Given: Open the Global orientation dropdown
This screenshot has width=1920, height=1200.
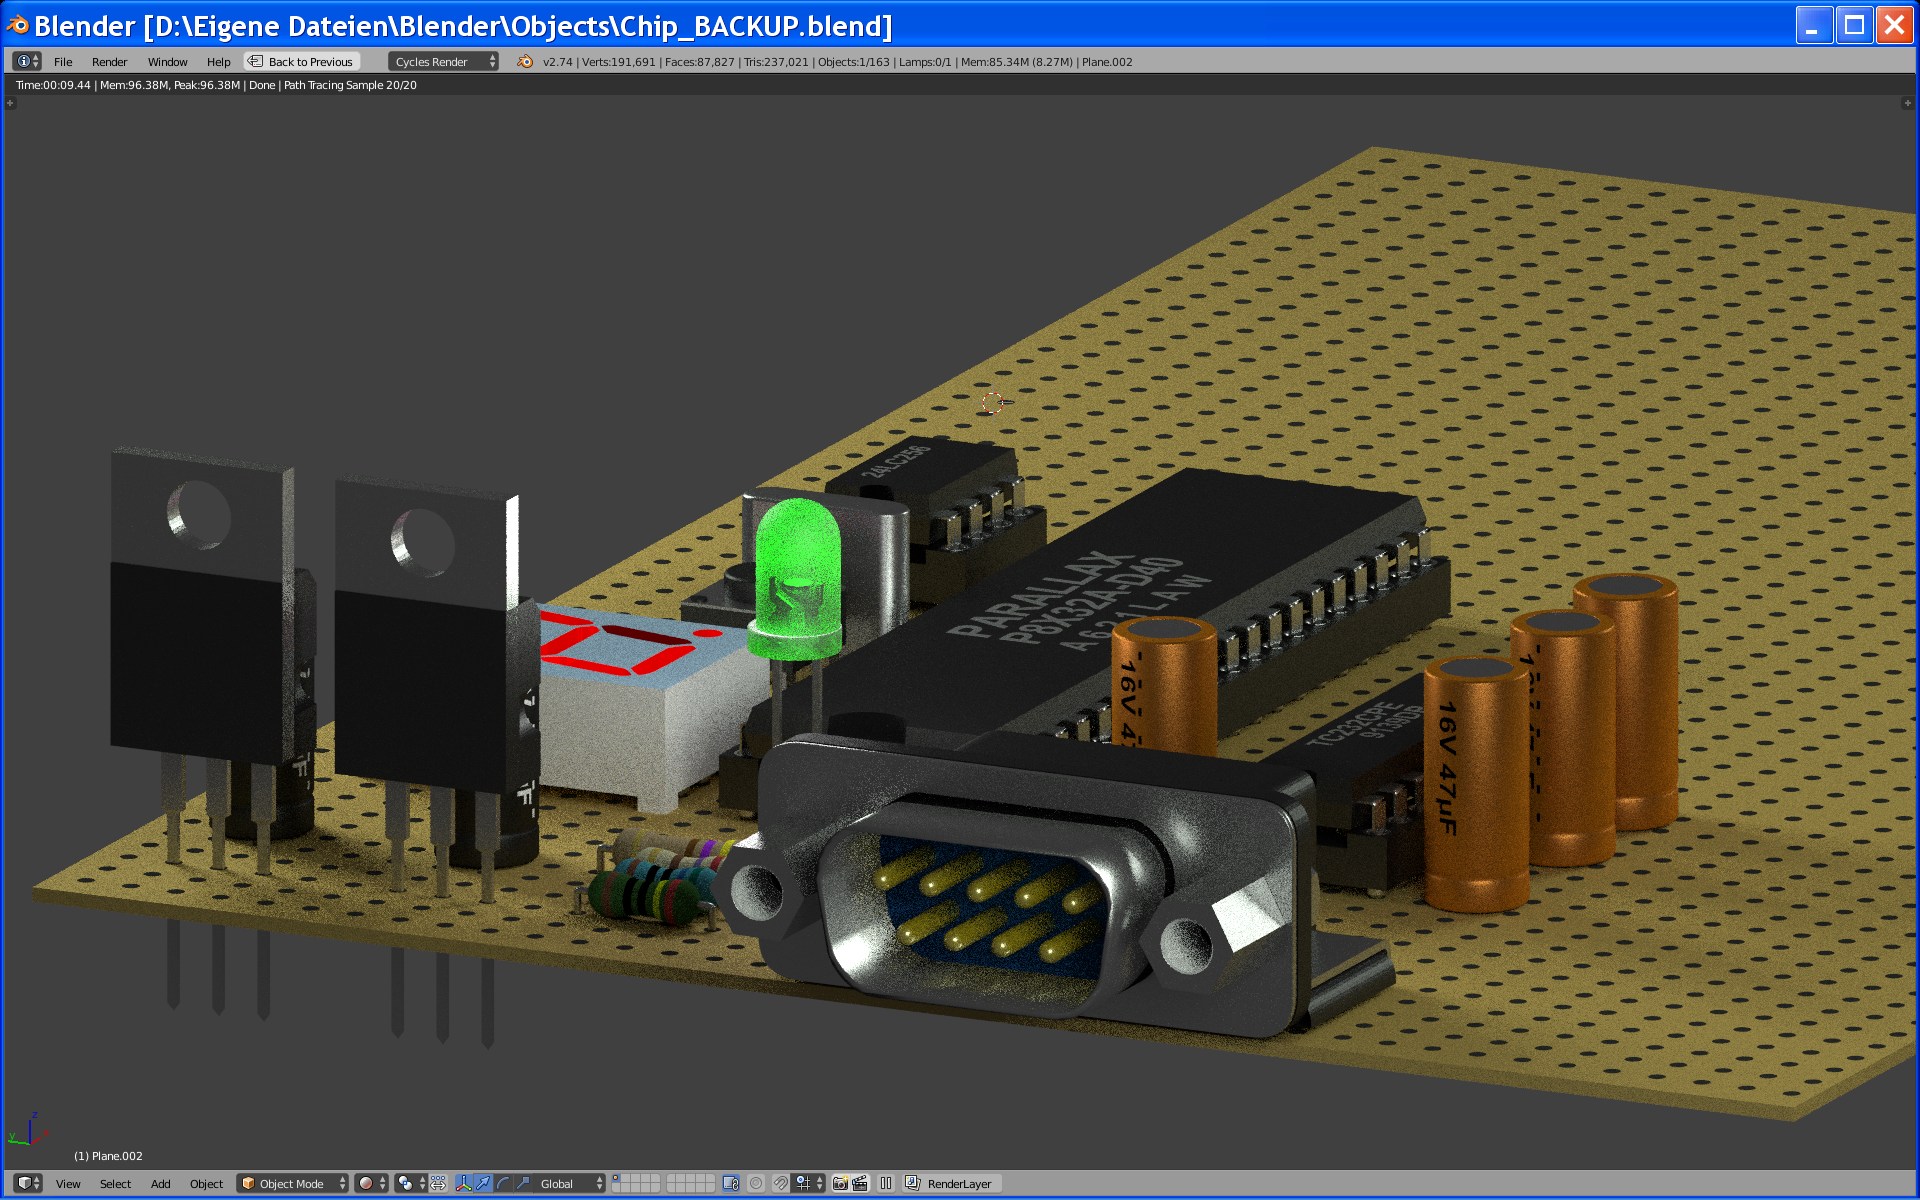Looking at the screenshot, I should coord(566,1183).
